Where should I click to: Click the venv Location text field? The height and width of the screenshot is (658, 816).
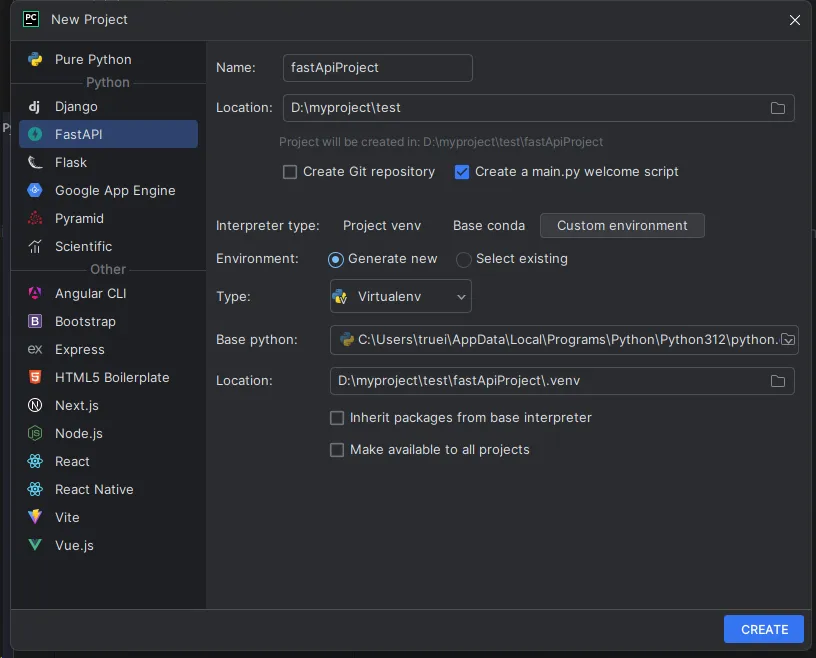tap(562, 381)
